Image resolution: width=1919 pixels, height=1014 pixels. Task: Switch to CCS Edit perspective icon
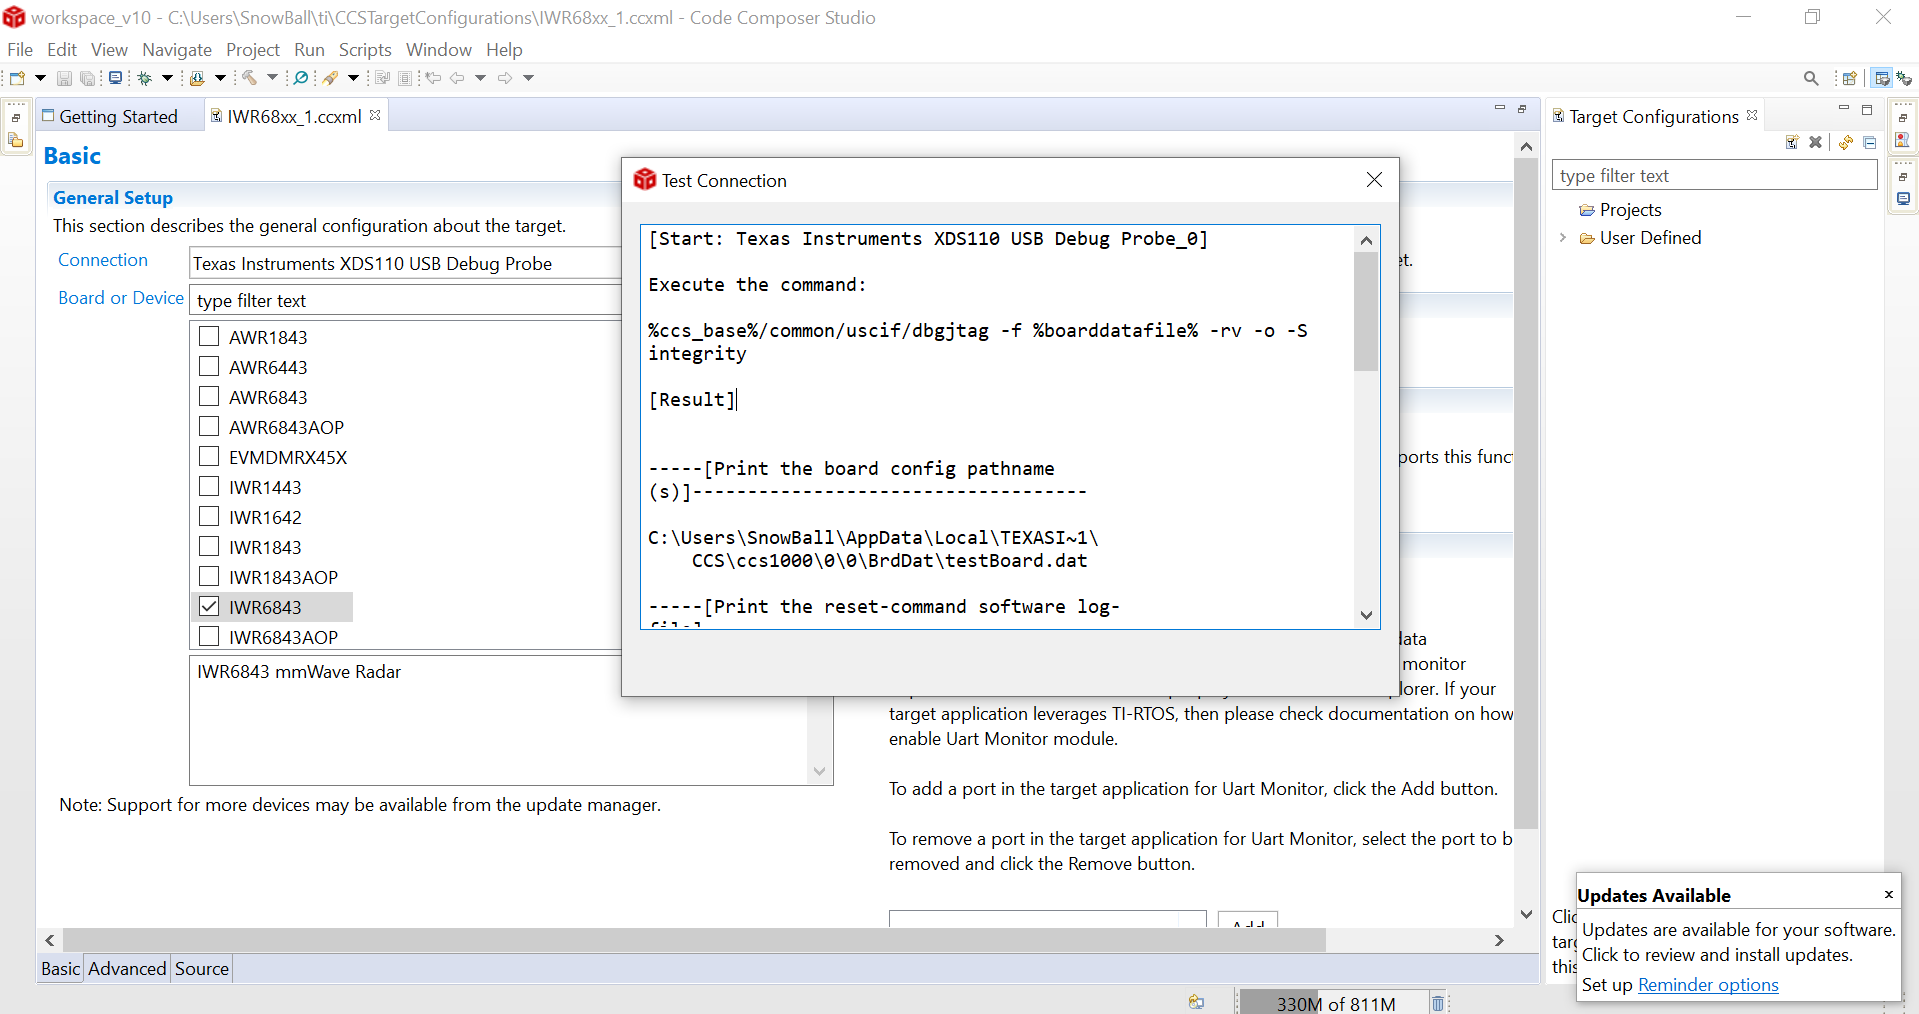click(x=1882, y=78)
